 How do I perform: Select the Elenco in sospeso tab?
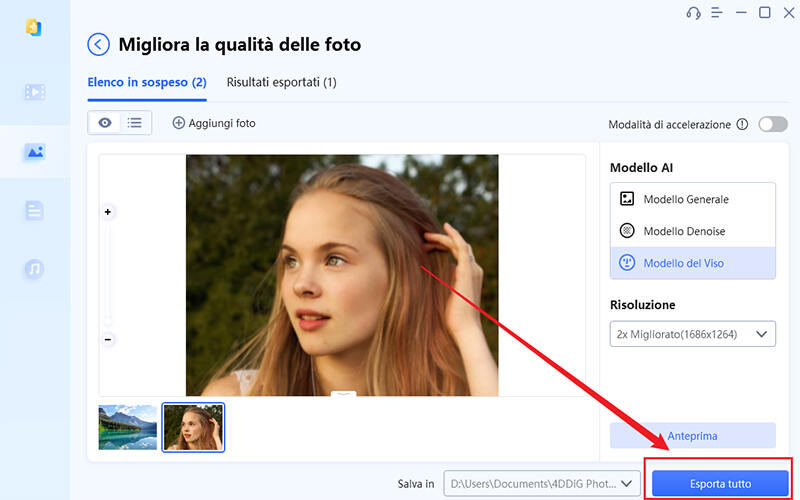[x=146, y=82]
